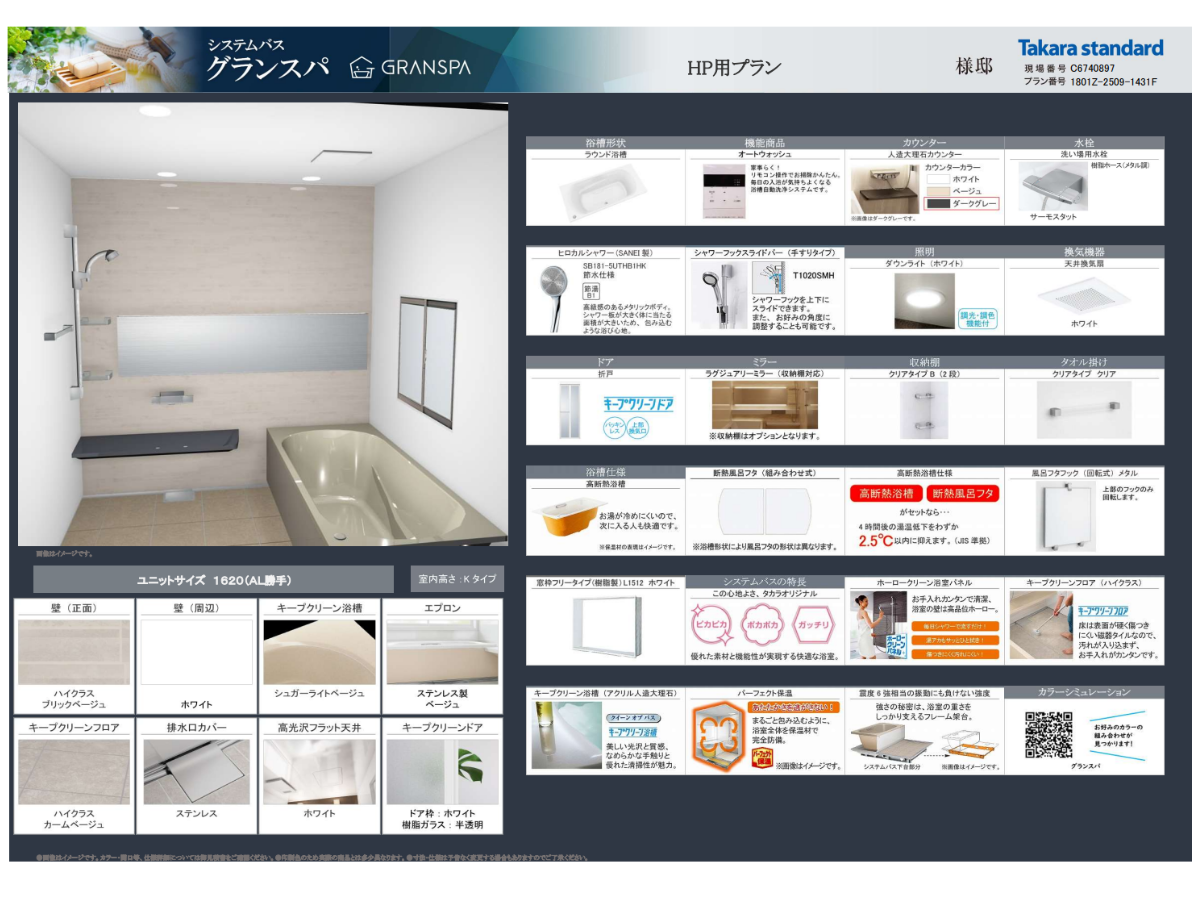Click the 節湯B1 badge beside the shower head
The width and height of the screenshot is (1200, 900).
590,291
